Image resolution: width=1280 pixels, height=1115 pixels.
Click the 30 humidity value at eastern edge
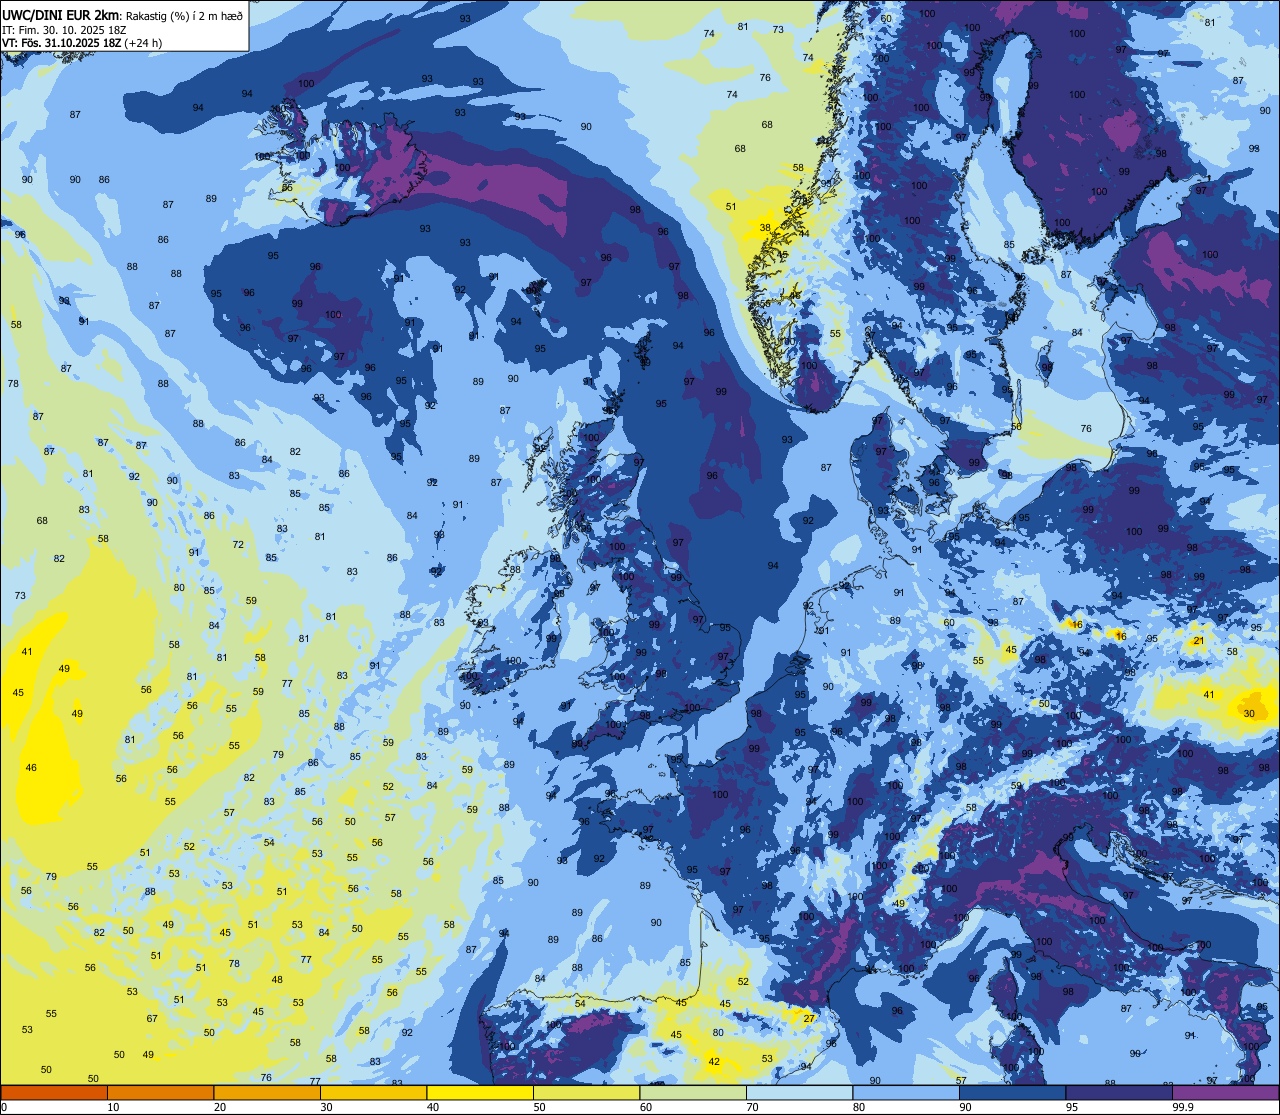coord(1249,713)
